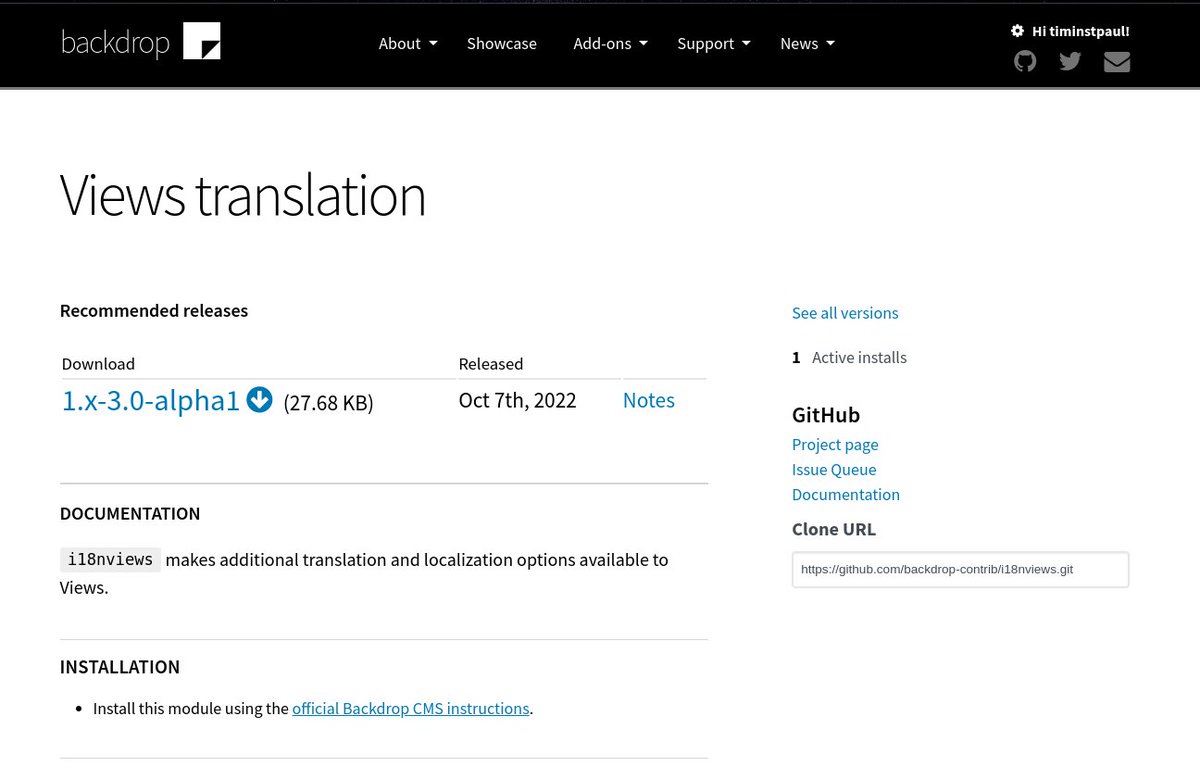This screenshot has width=1200, height=779.
Task: Click the INSTALLATION section heading
Action: click(x=120, y=667)
